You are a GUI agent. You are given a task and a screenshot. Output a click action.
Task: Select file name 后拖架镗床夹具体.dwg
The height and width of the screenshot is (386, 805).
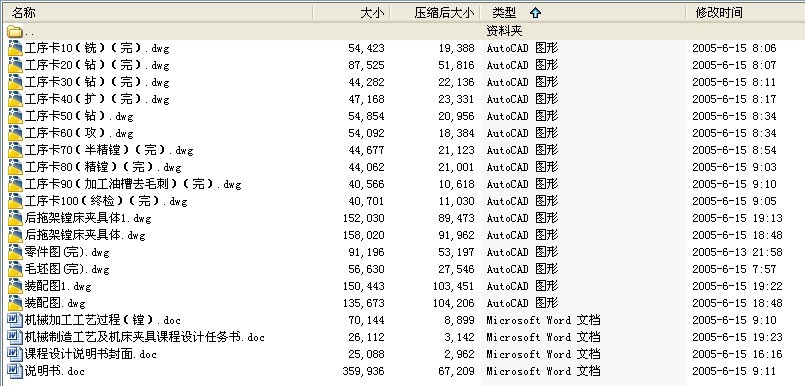pos(85,235)
